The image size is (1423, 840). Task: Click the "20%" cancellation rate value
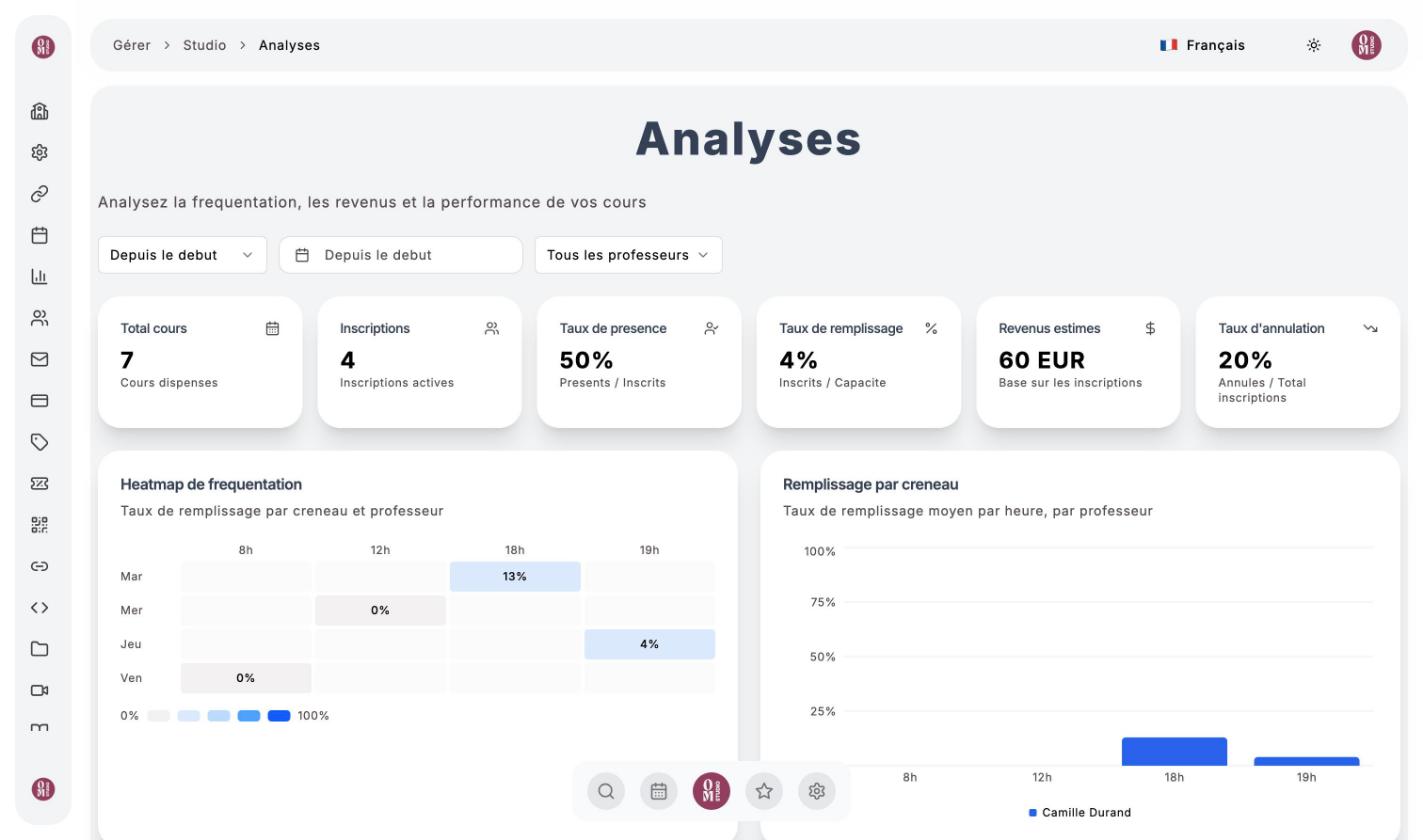point(1245,360)
